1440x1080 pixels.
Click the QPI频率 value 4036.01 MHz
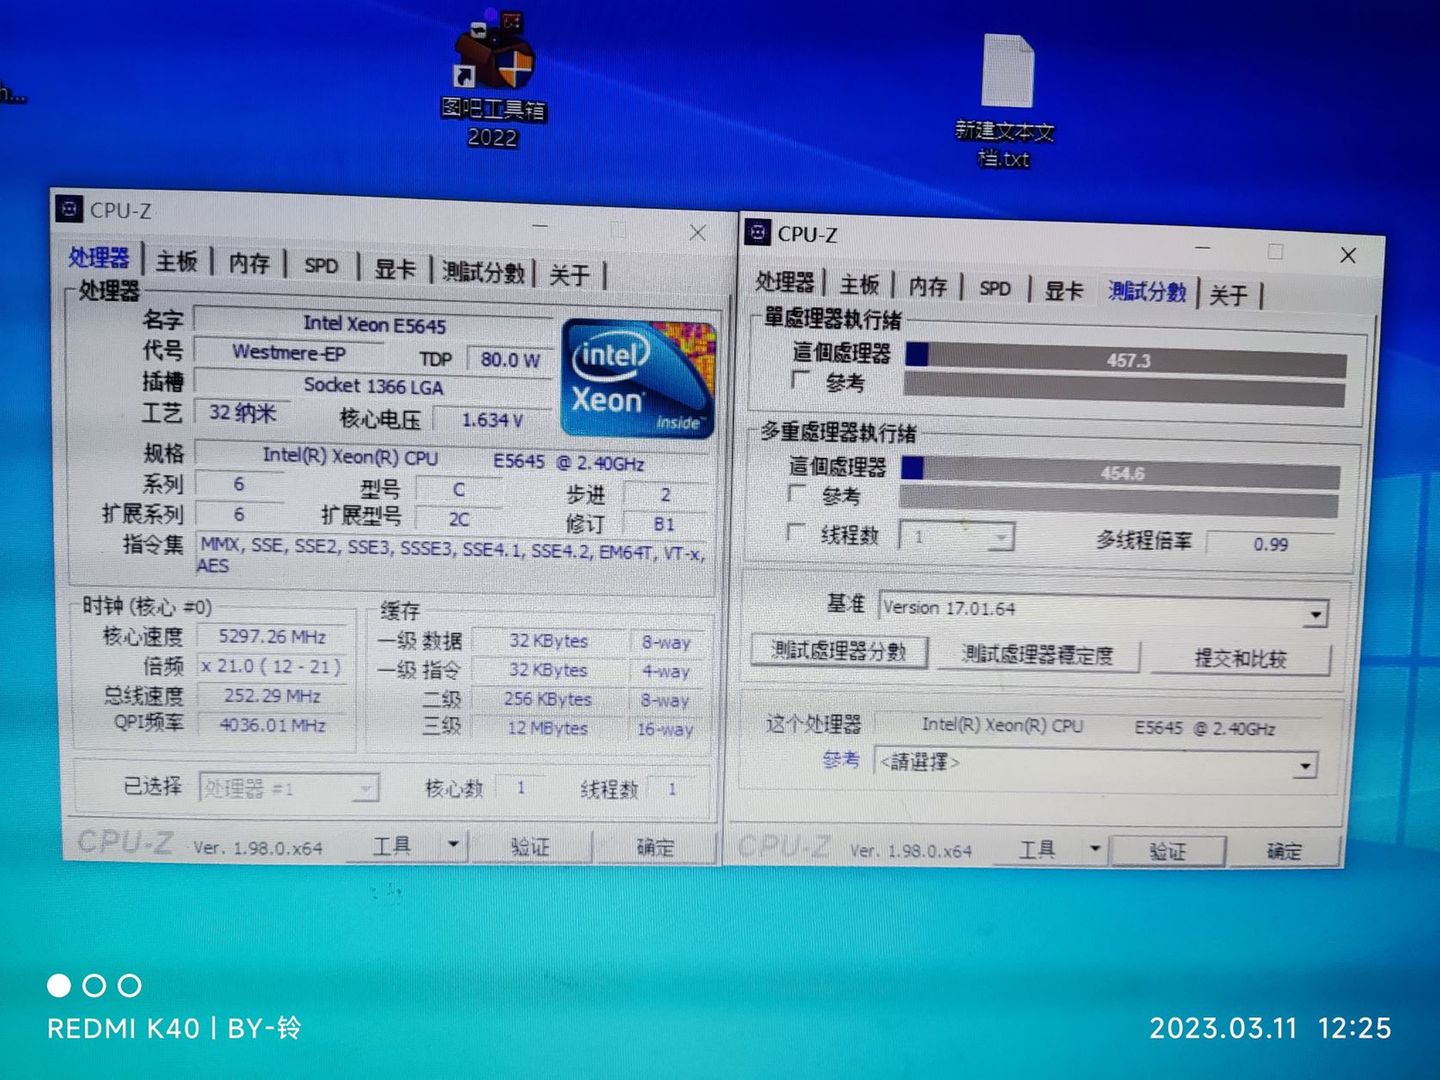coord(272,725)
